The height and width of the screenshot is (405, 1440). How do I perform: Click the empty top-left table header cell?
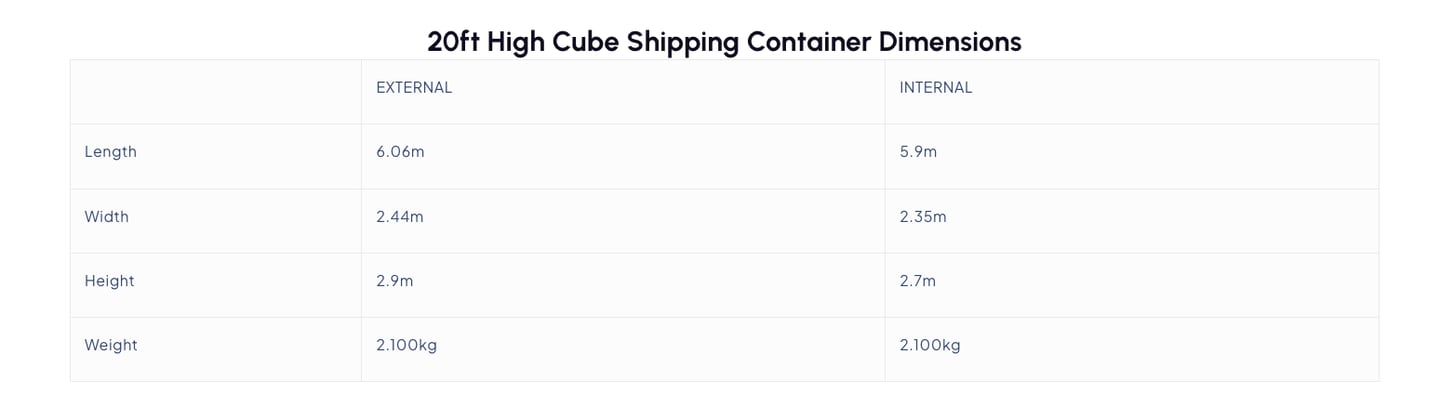pos(215,92)
